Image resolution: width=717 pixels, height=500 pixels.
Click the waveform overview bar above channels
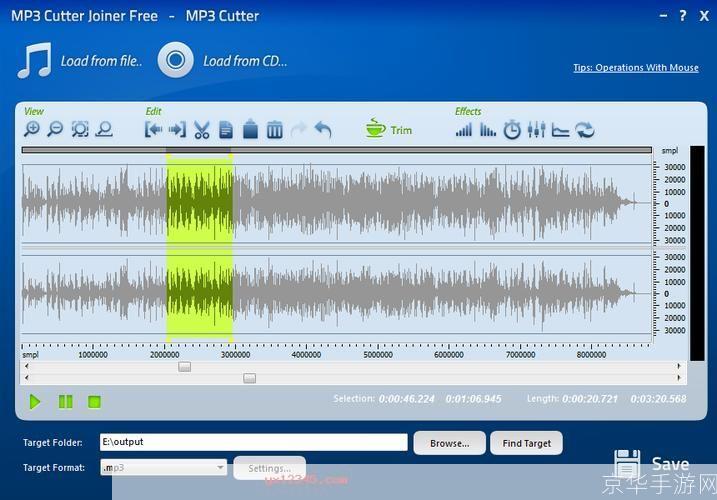(x=337, y=150)
